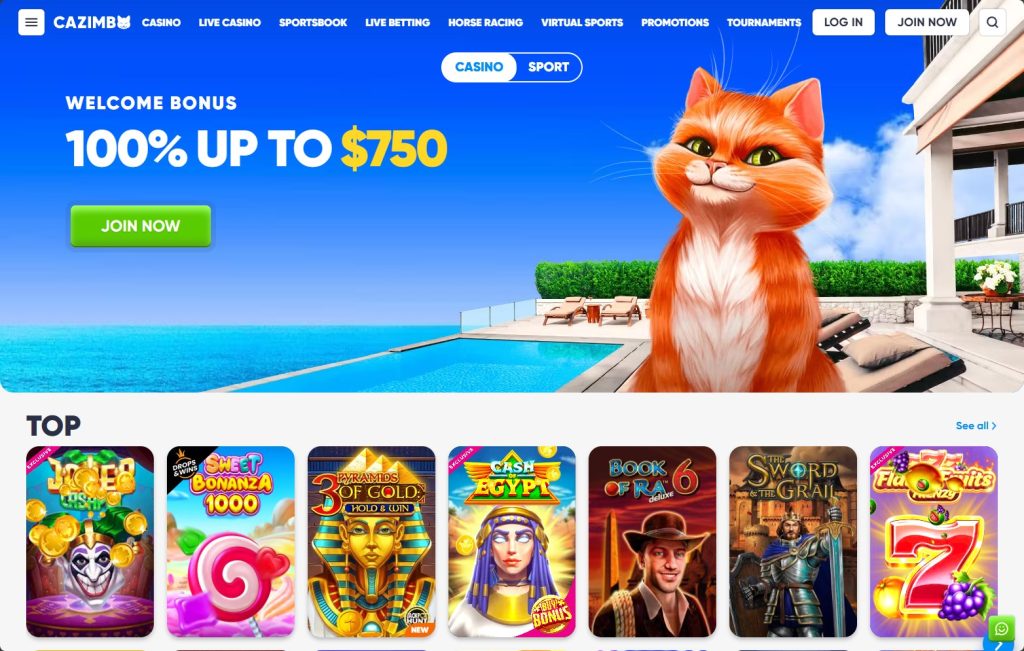Click the Log In button

coord(843,22)
